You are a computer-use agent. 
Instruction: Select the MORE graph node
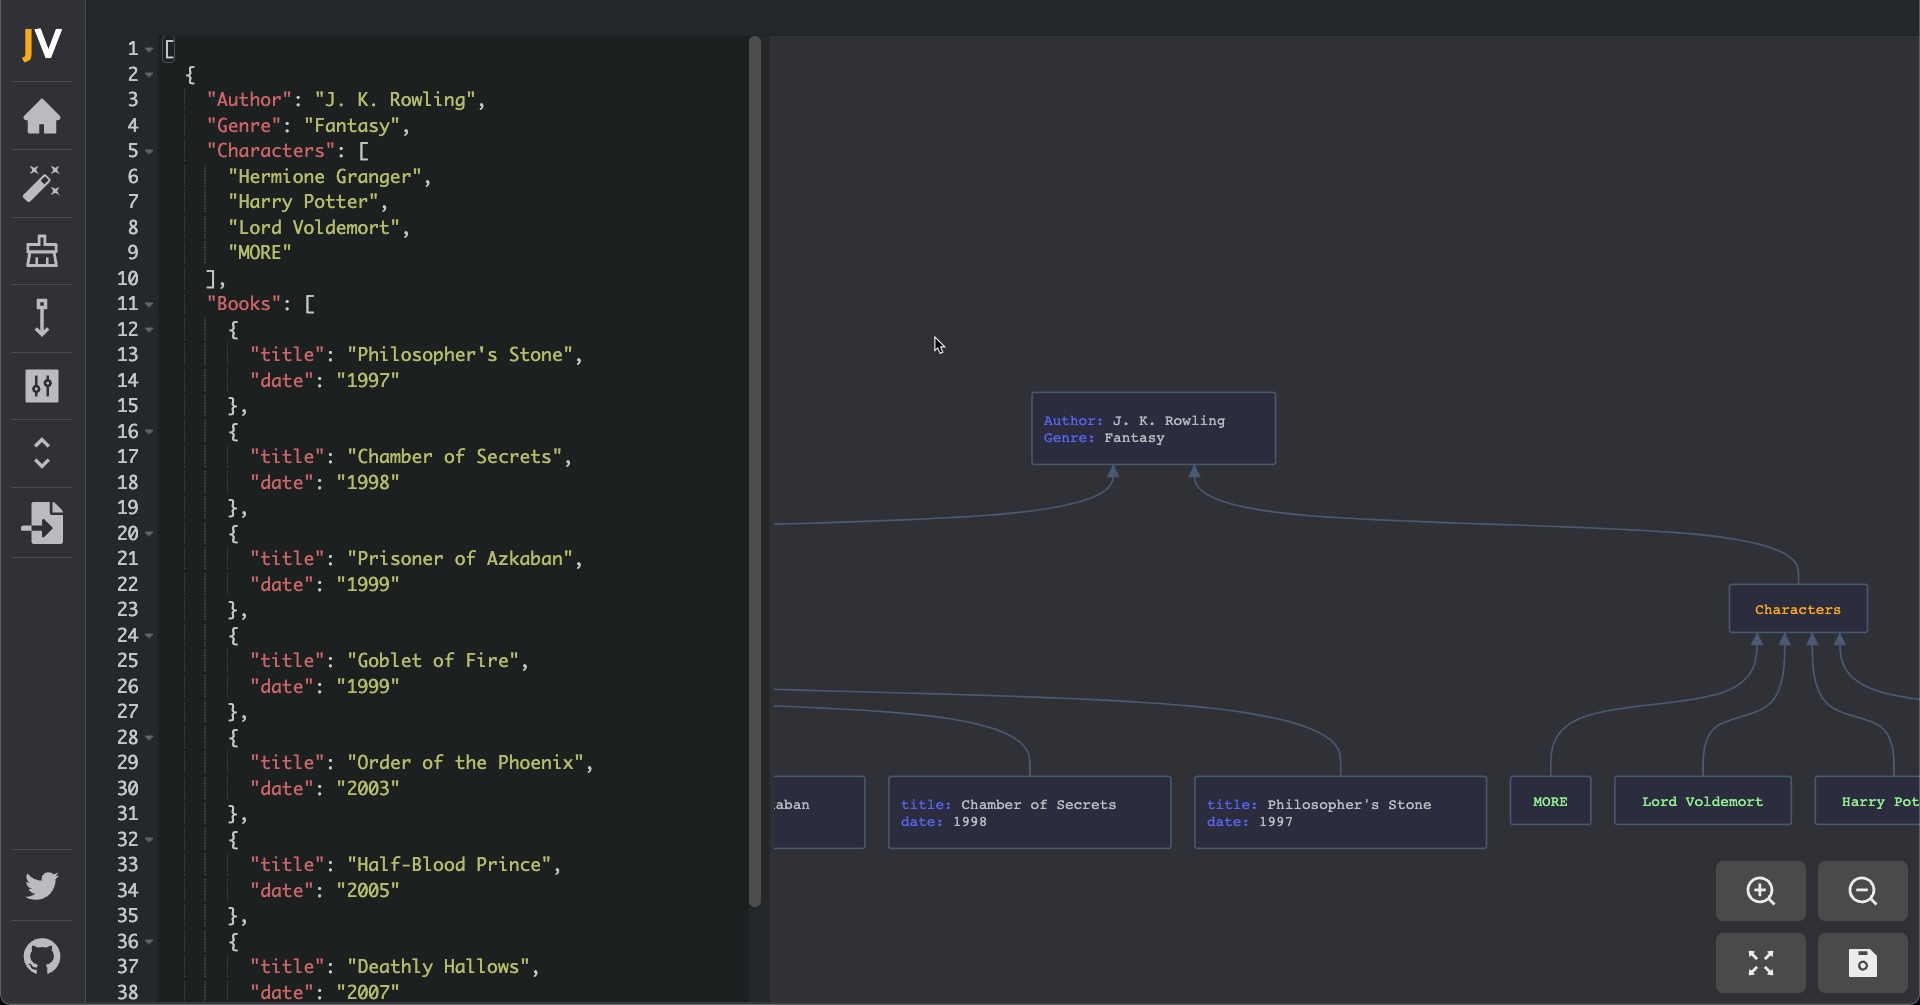point(1550,801)
